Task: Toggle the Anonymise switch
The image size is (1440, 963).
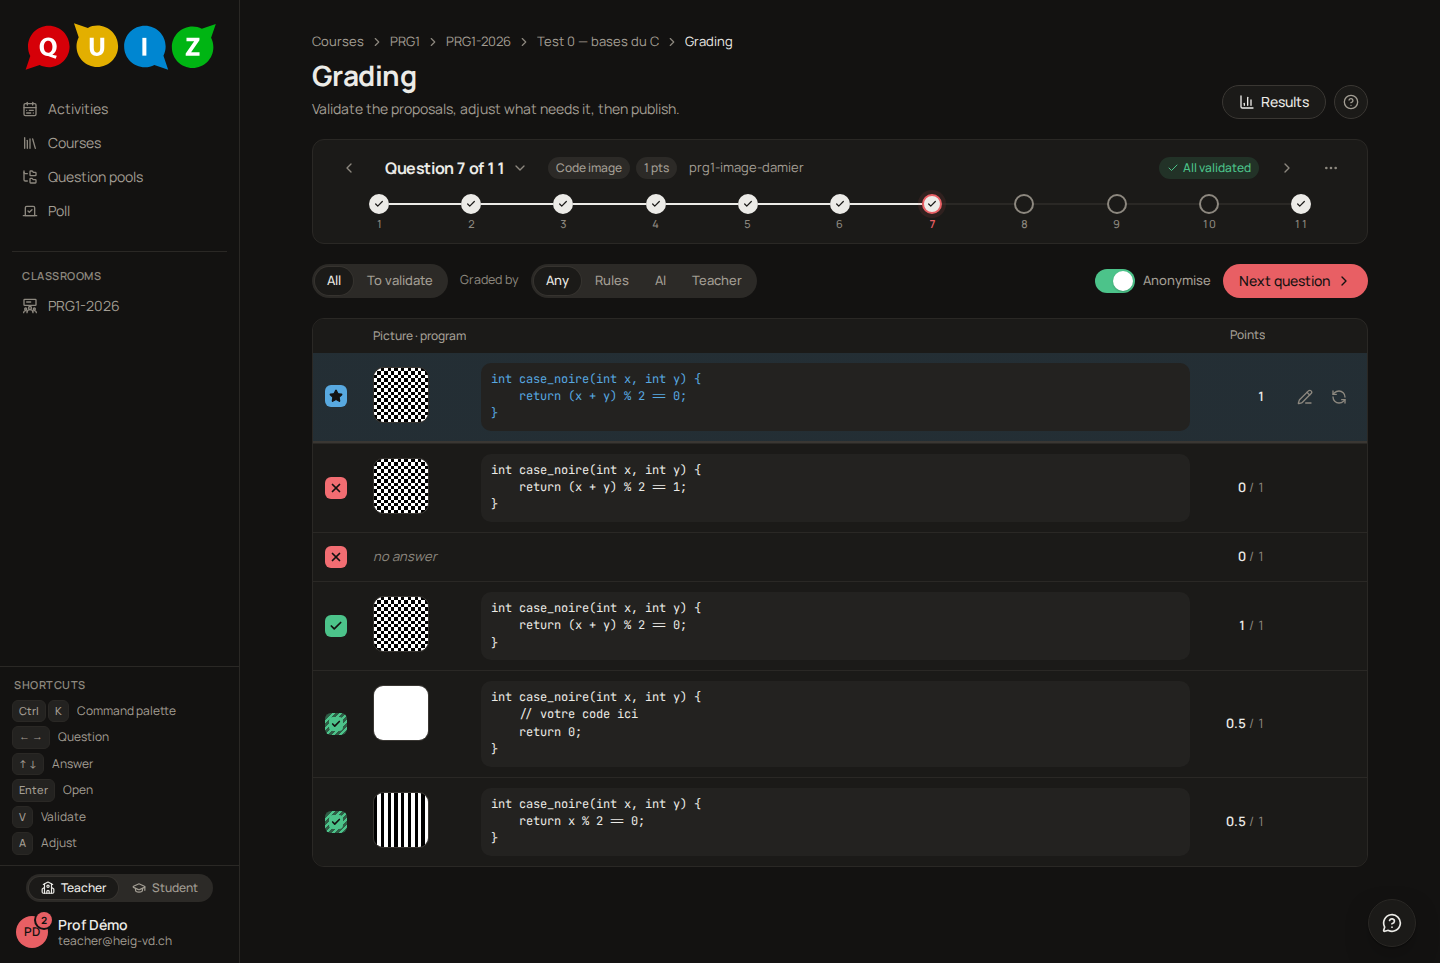Action: (x=1115, y=281)
